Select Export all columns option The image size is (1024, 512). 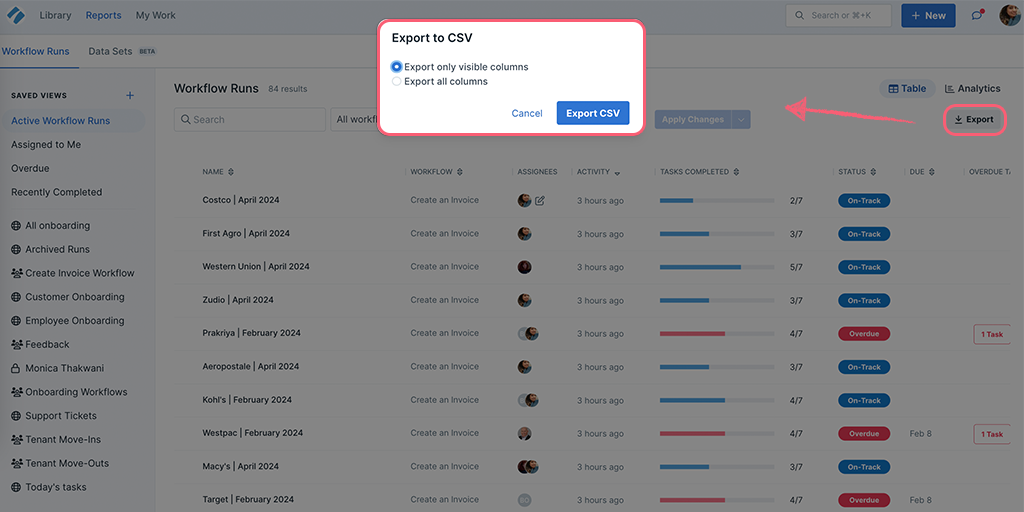[x=397, y=82]
